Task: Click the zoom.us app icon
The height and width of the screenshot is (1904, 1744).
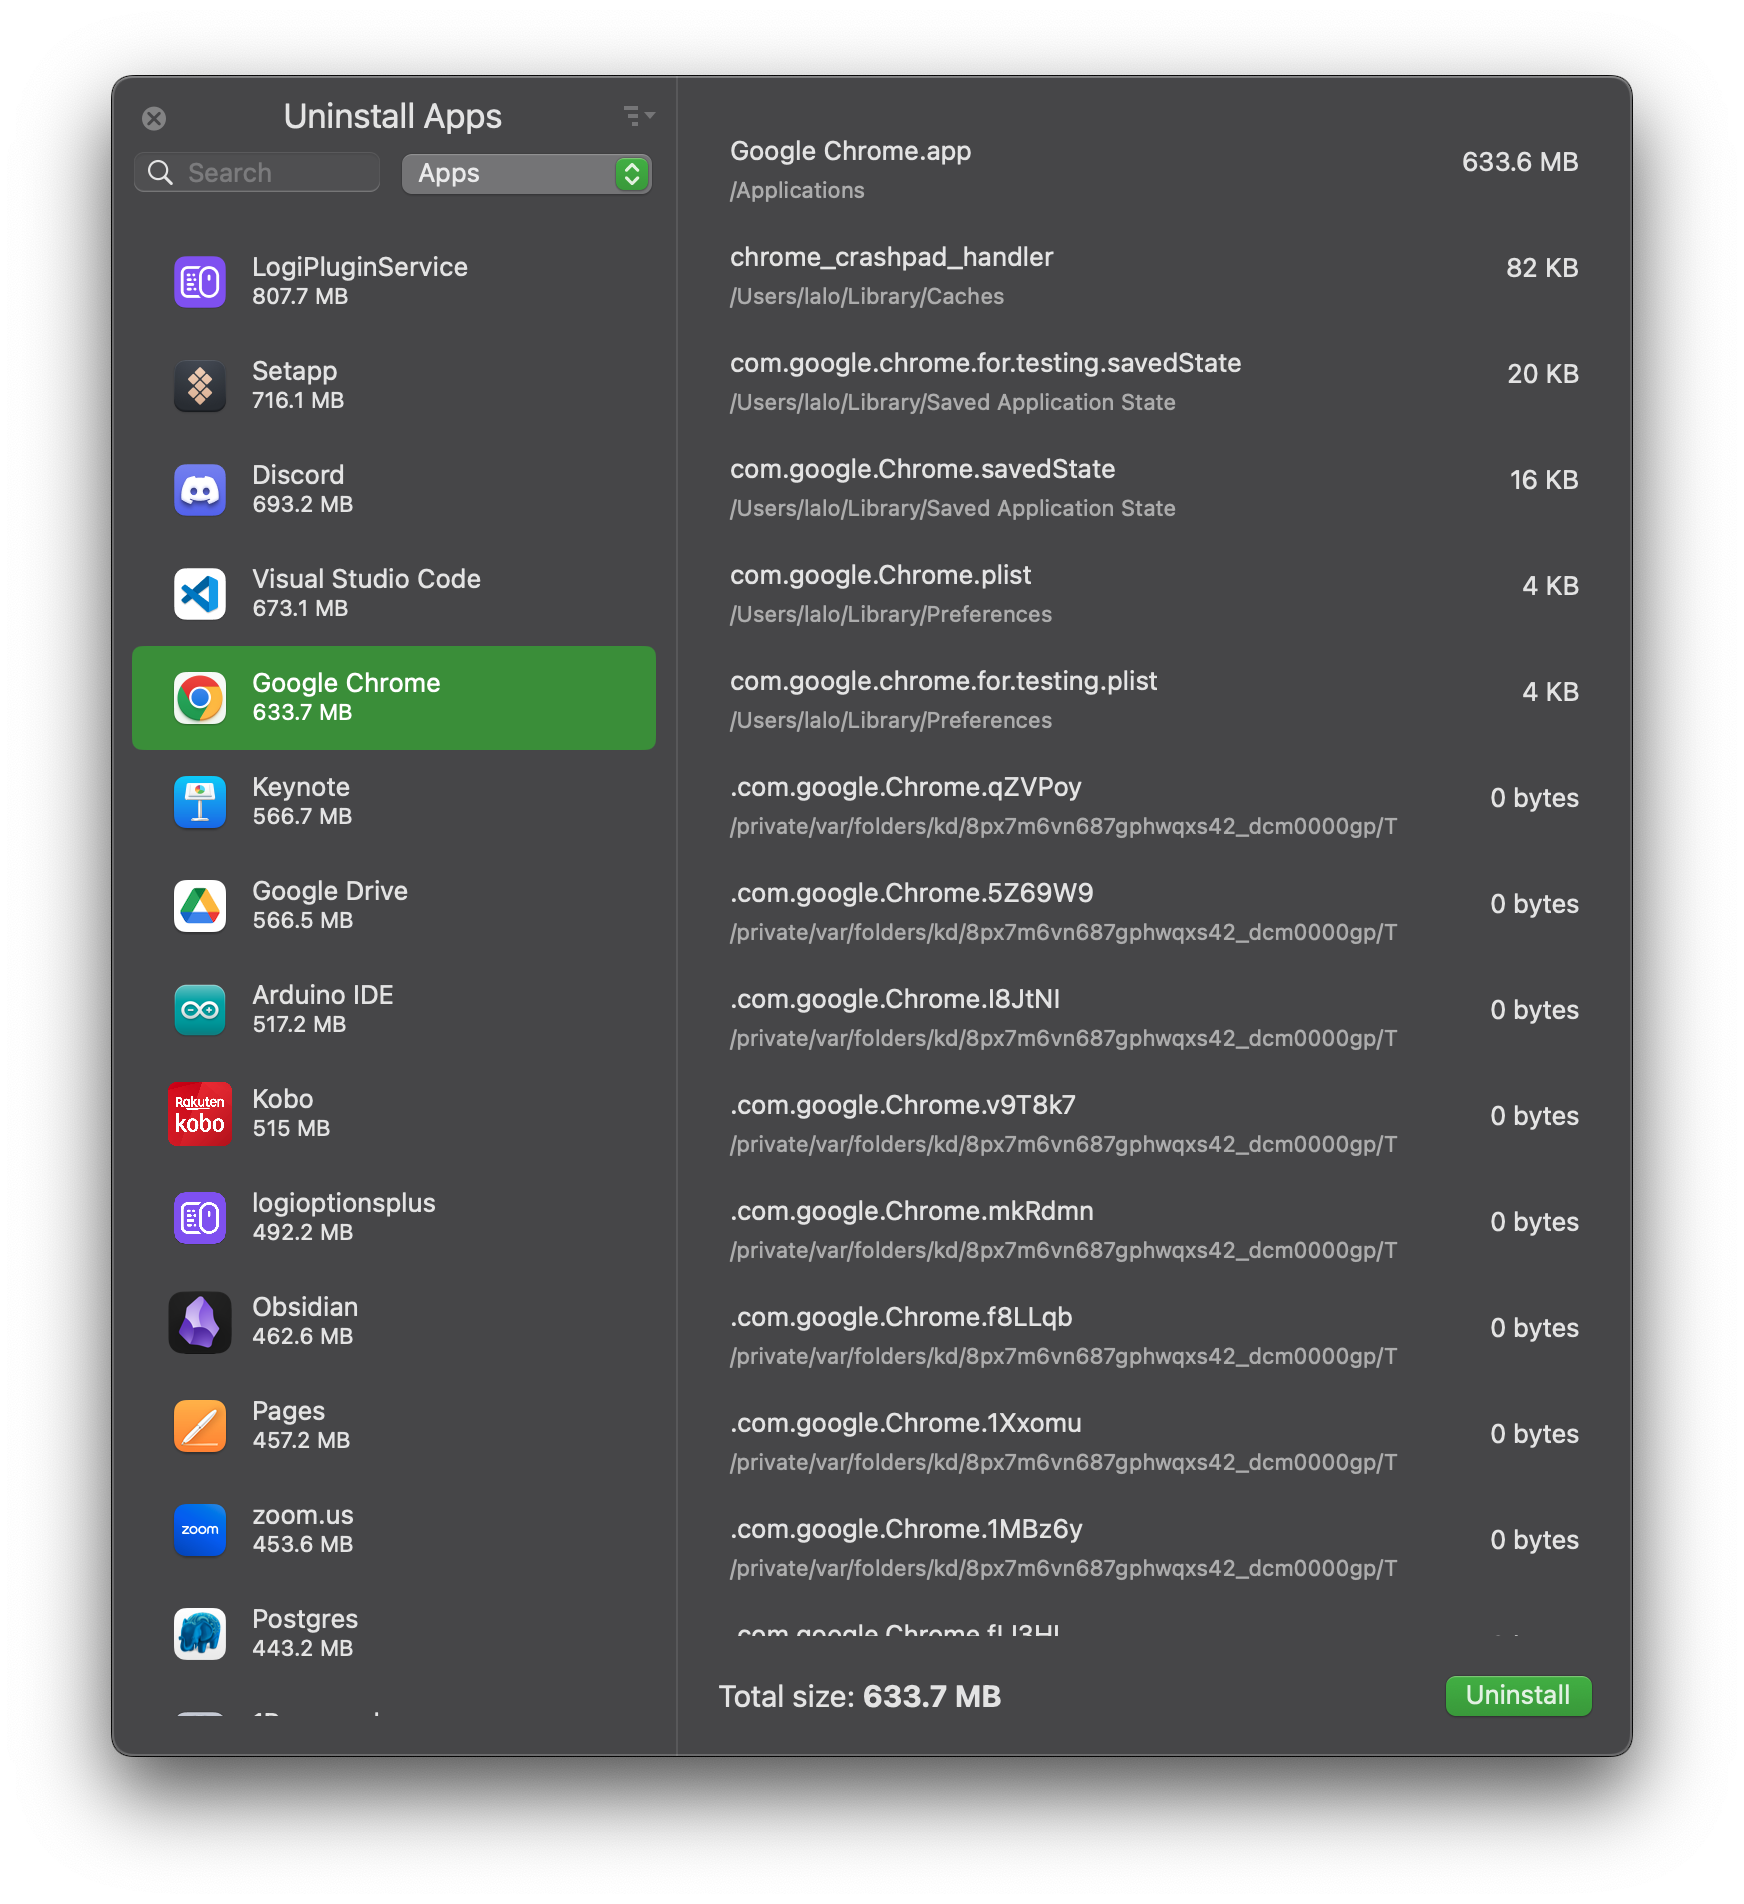Action: (x=200, y=1530)
